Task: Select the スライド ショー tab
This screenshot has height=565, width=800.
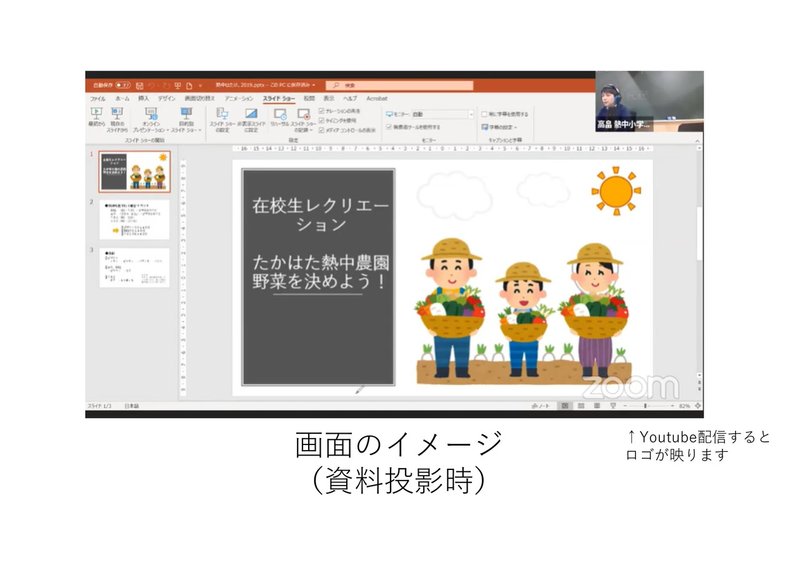Action: (x=279, y=99)
